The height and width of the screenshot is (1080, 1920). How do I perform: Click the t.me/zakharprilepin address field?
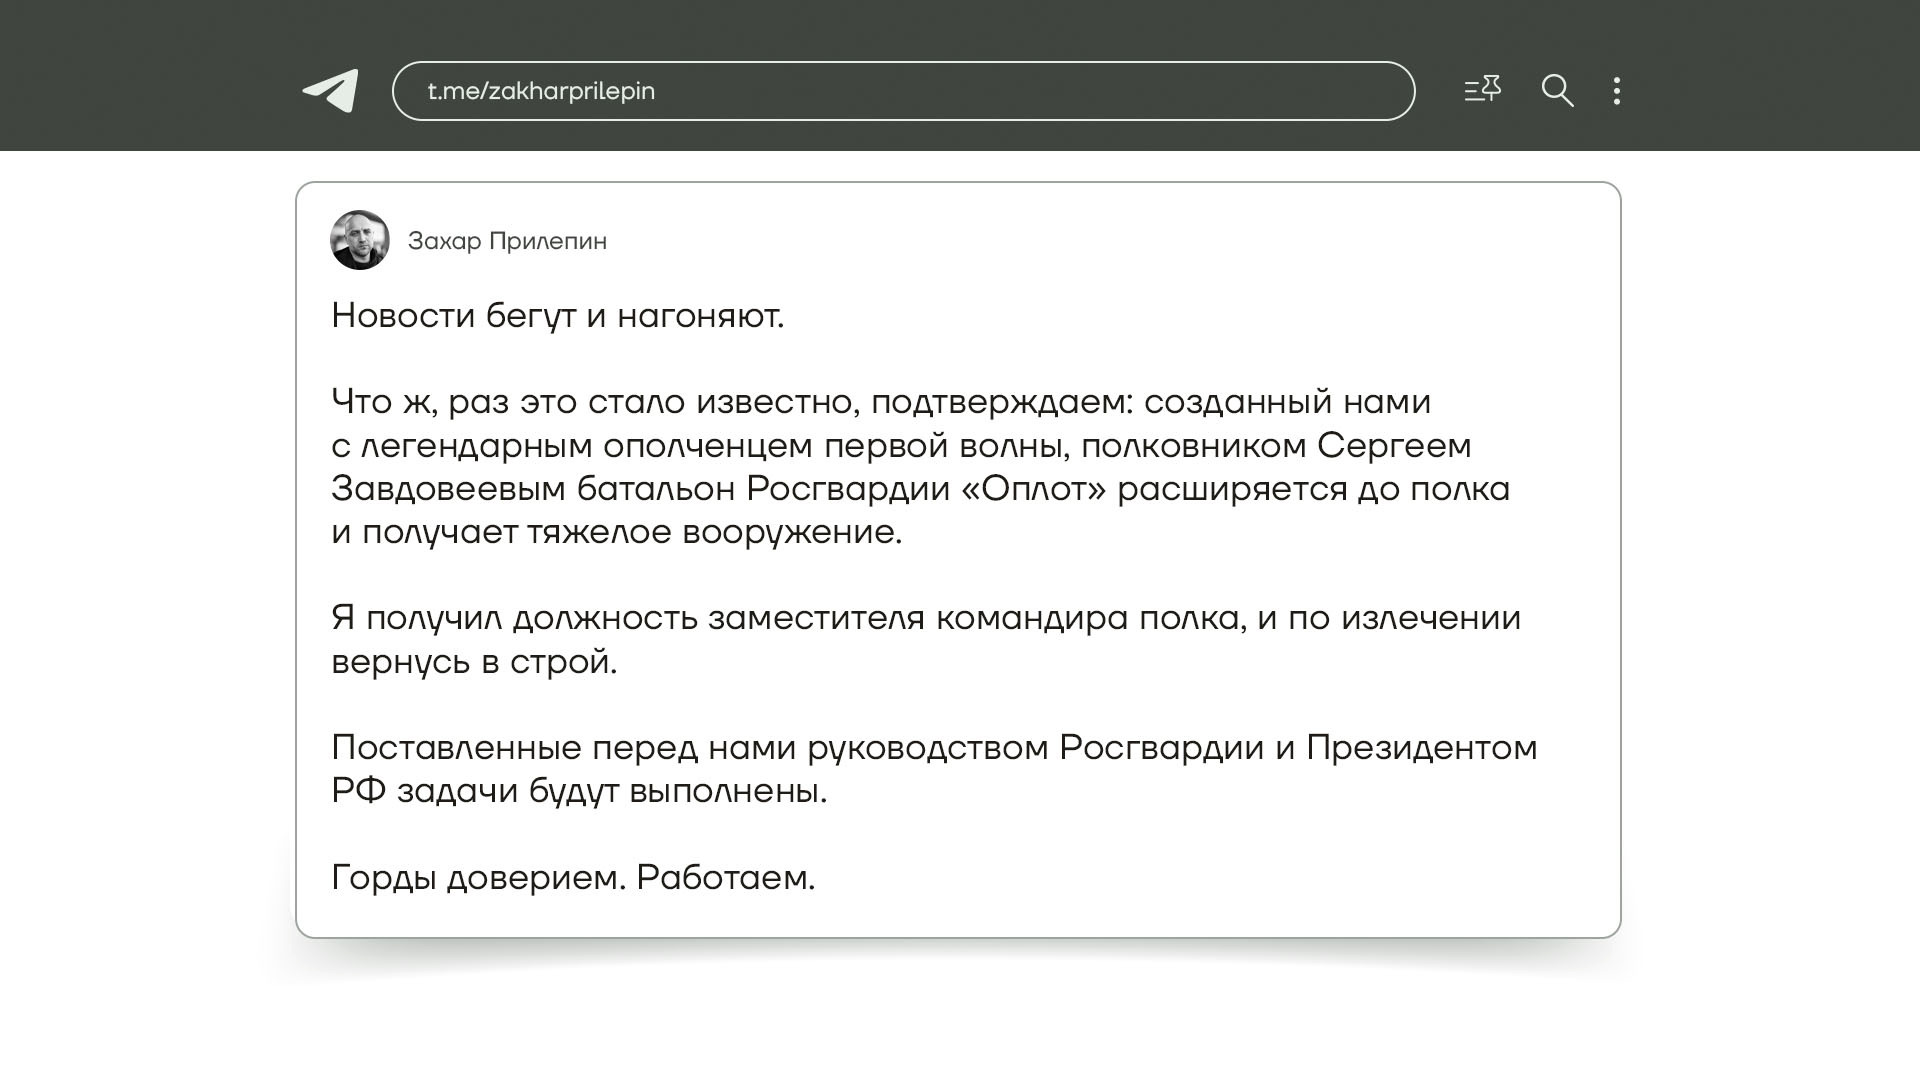[902, 91]
